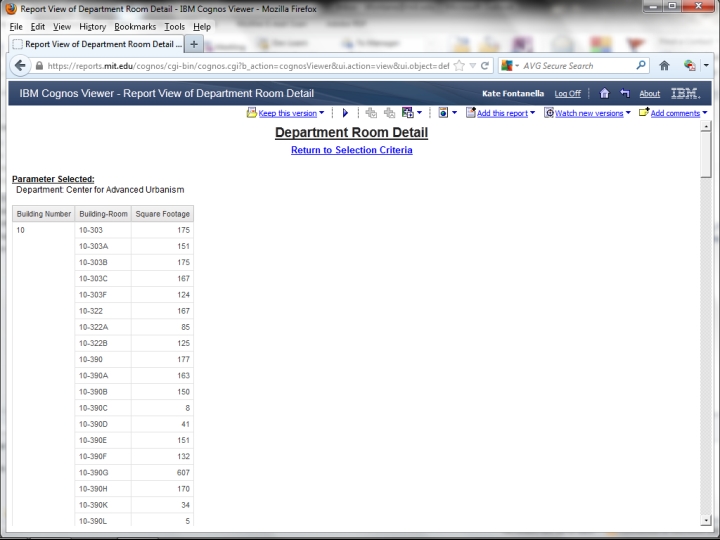Click the About link in header

tap(649, 94)
